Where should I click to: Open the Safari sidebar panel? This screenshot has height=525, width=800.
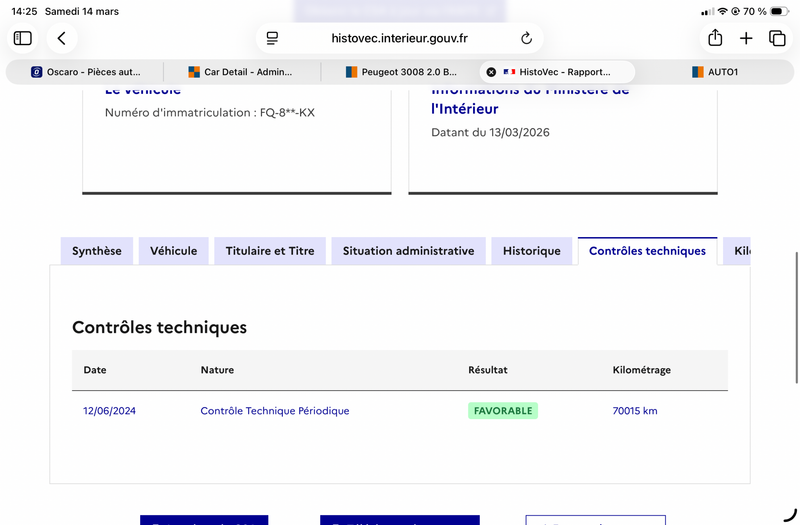point(23,38)
